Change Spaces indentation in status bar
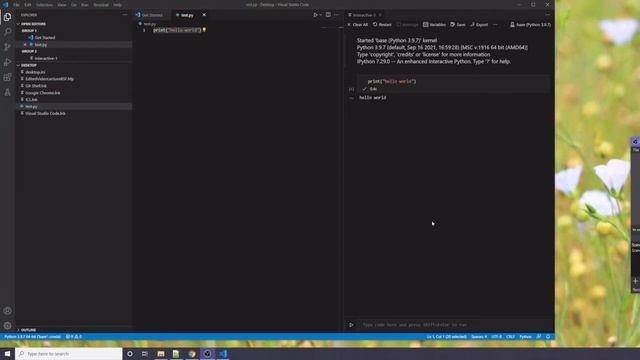The image size is (640, 360). (479, 337)
